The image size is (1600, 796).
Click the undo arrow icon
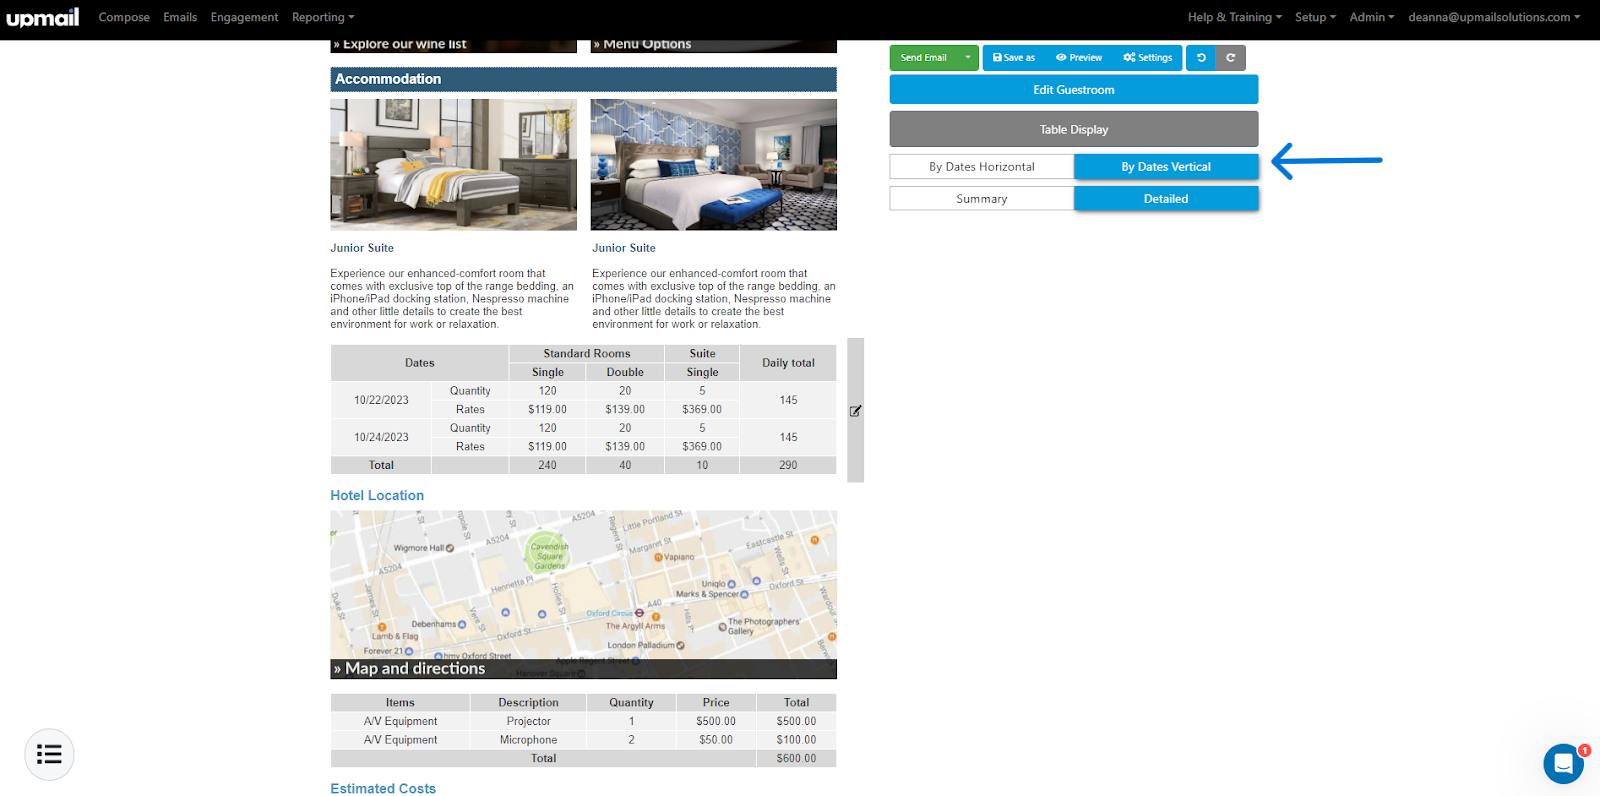(1201, 58)
